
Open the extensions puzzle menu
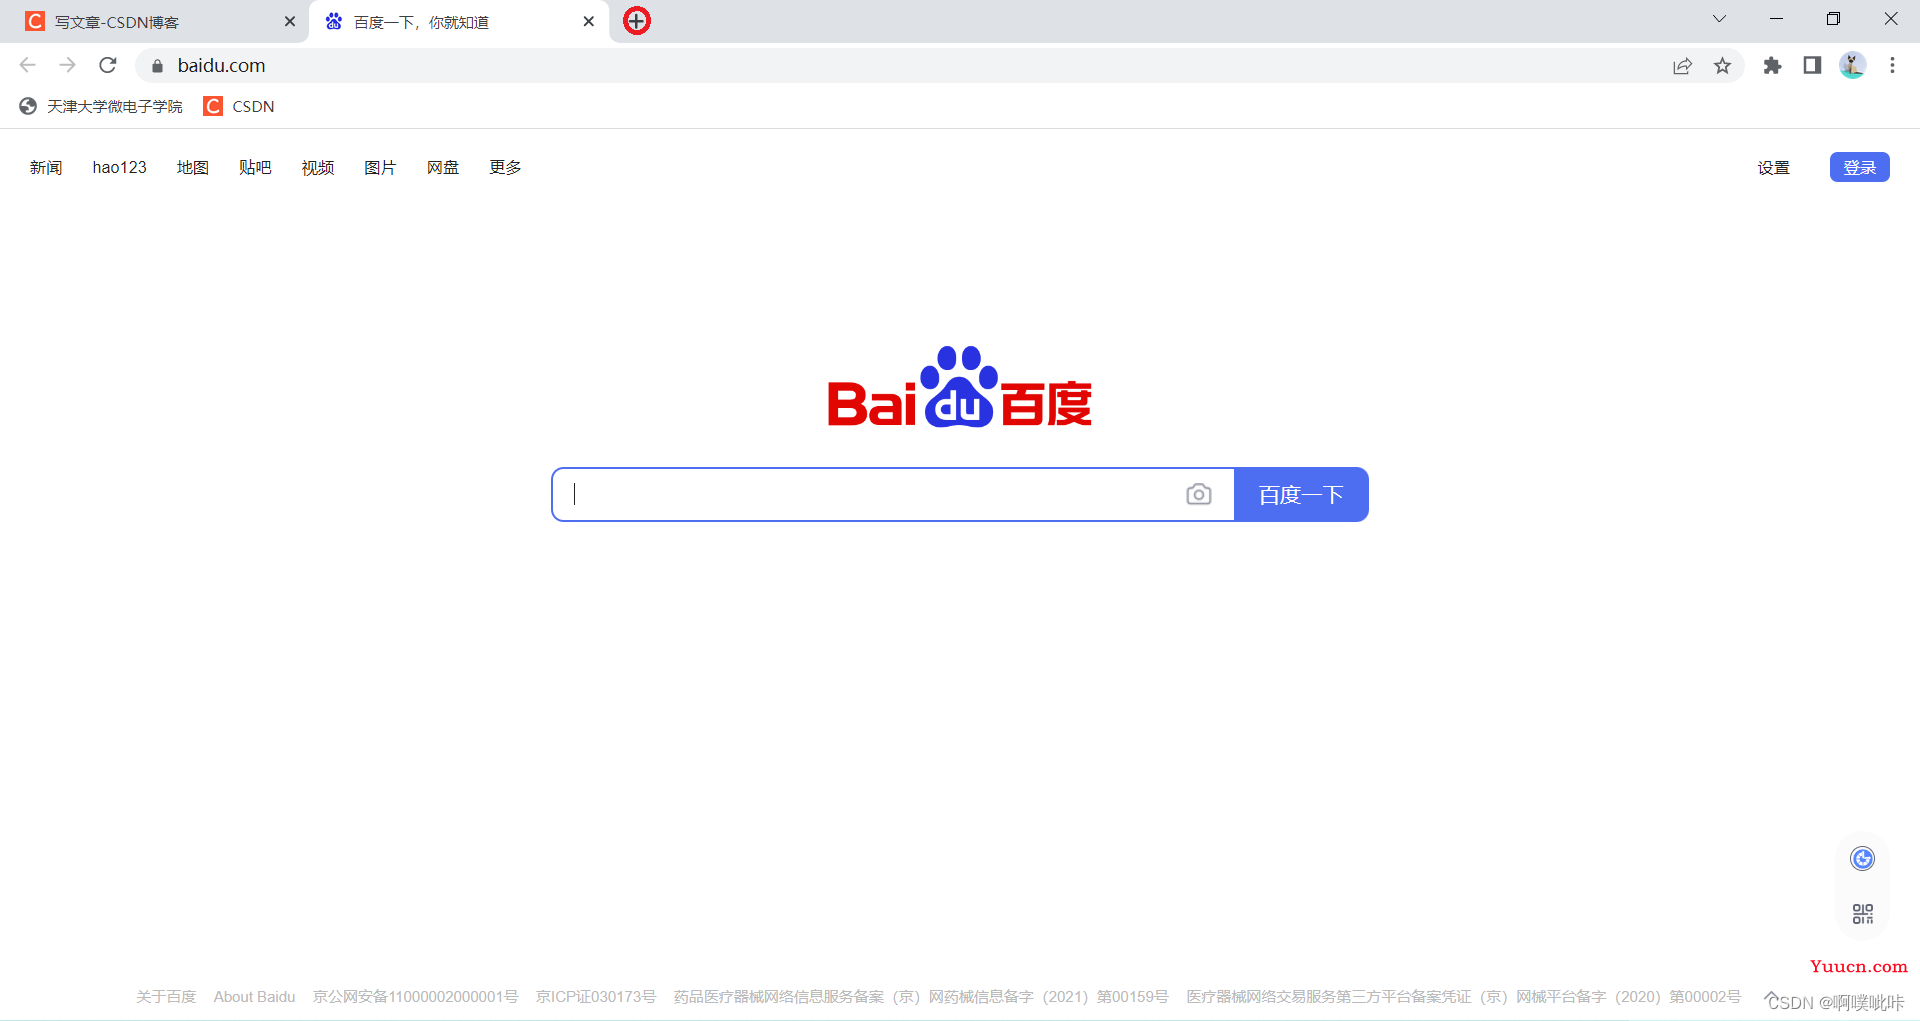(x=1772, y=66)
